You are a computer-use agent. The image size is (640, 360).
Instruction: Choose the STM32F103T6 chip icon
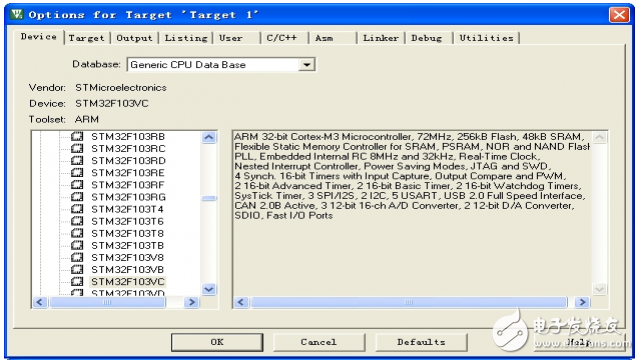(x=77, y=221)
